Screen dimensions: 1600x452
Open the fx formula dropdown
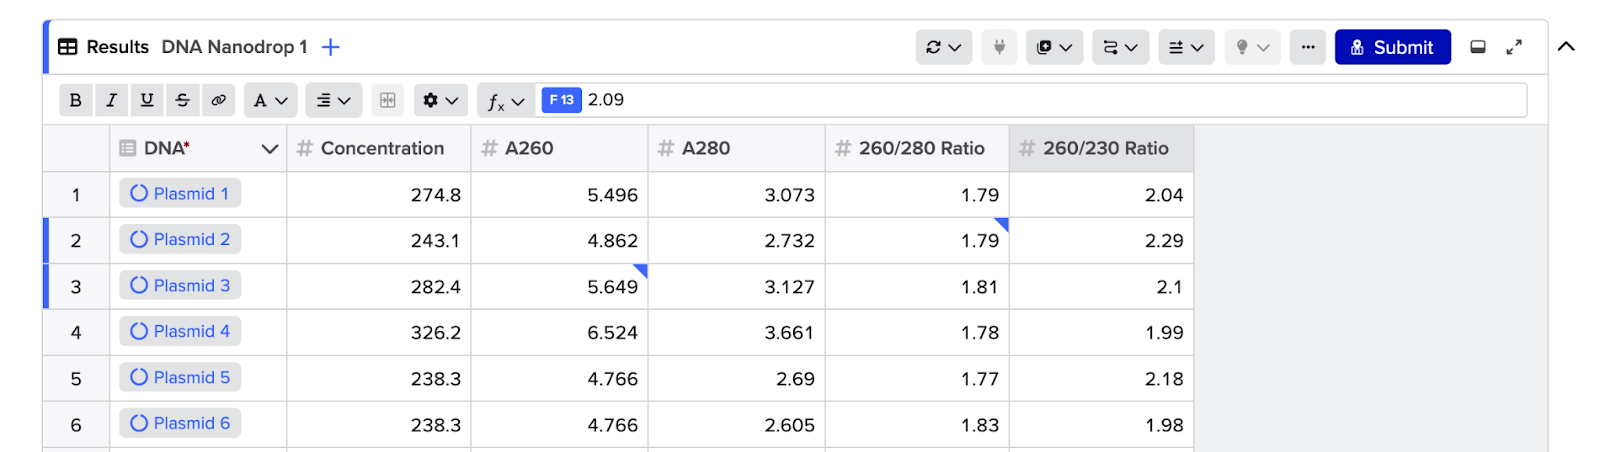coord(506,100)
